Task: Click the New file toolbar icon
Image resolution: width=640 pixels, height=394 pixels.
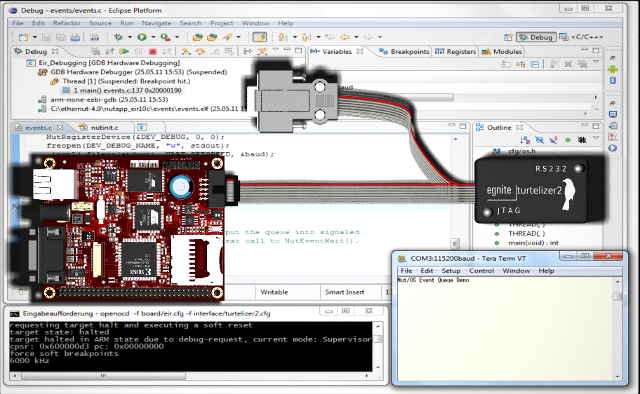Action: pos(23,38)
